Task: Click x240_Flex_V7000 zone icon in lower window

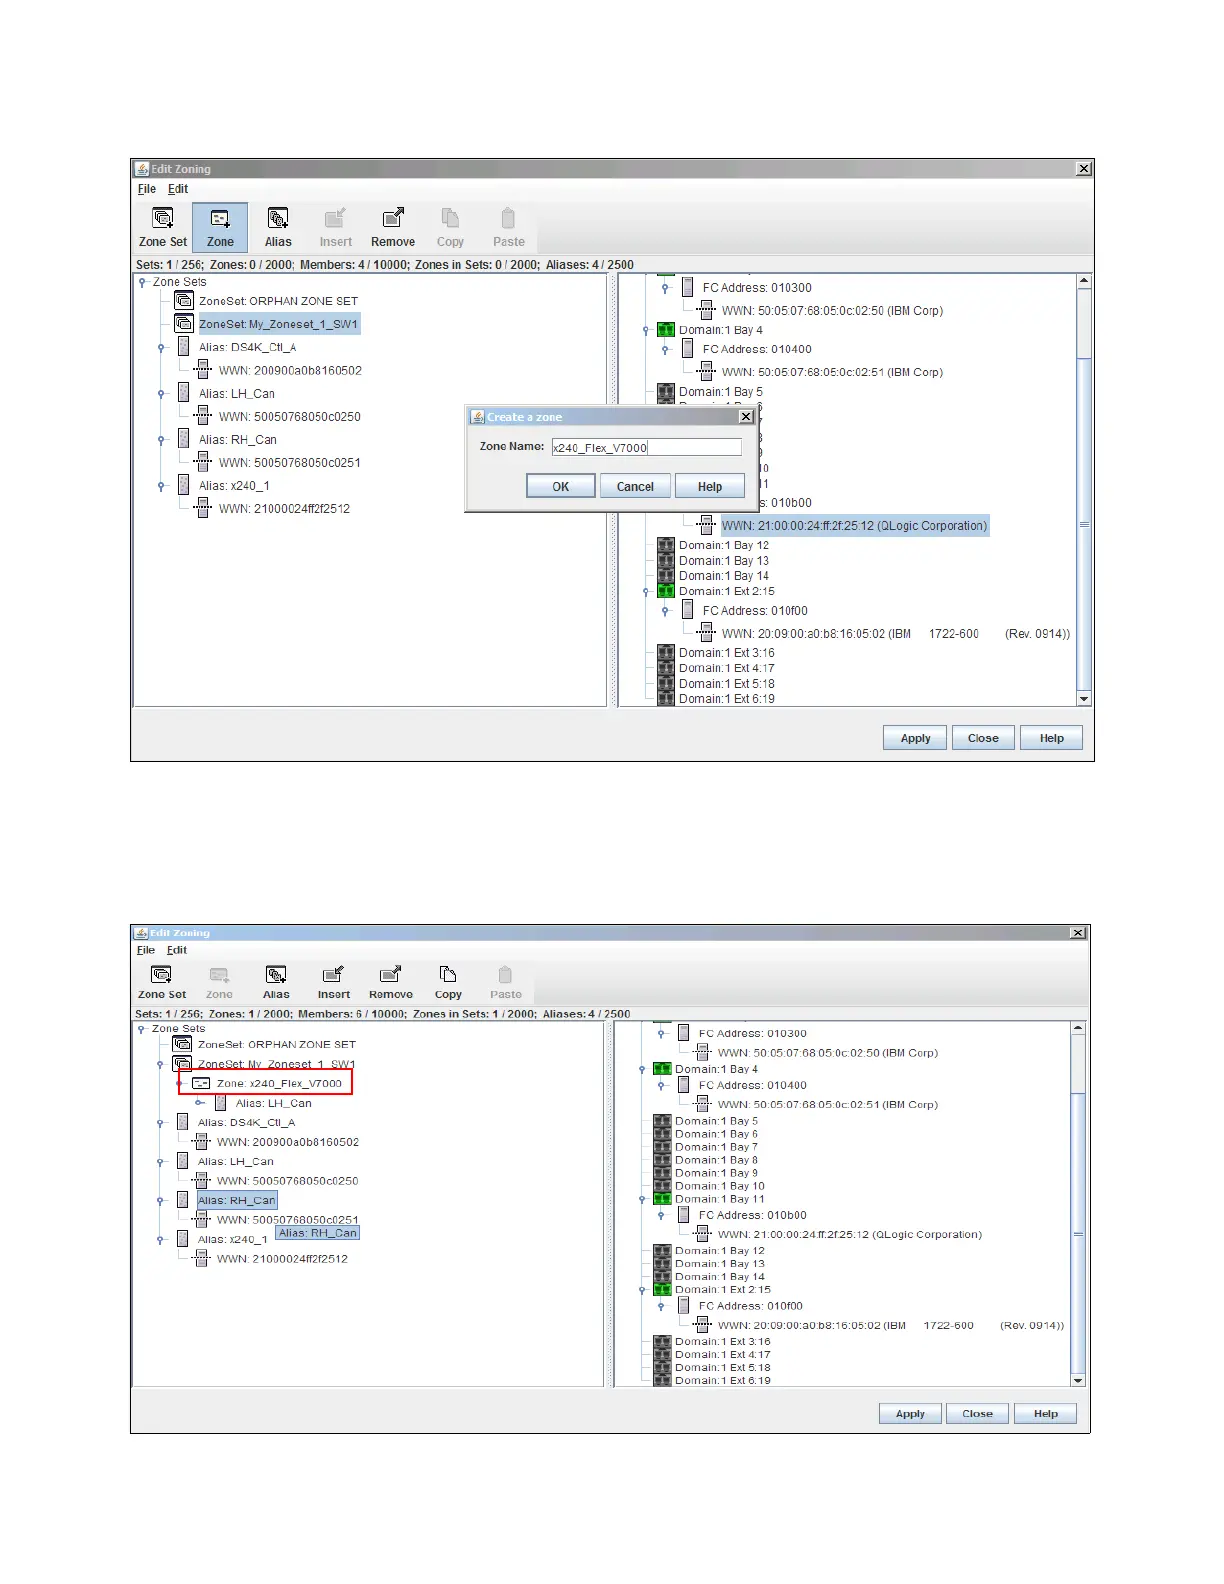Action: click(x=201, y=1083)
